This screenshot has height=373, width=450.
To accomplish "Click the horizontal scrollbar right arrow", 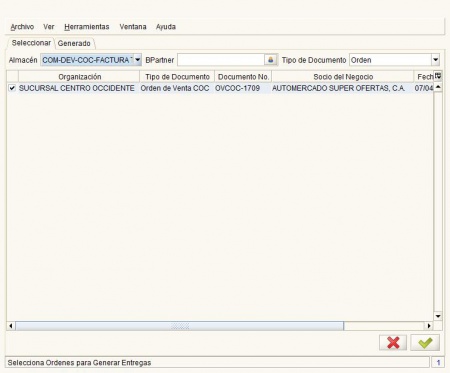I will [x=429, y=326].
